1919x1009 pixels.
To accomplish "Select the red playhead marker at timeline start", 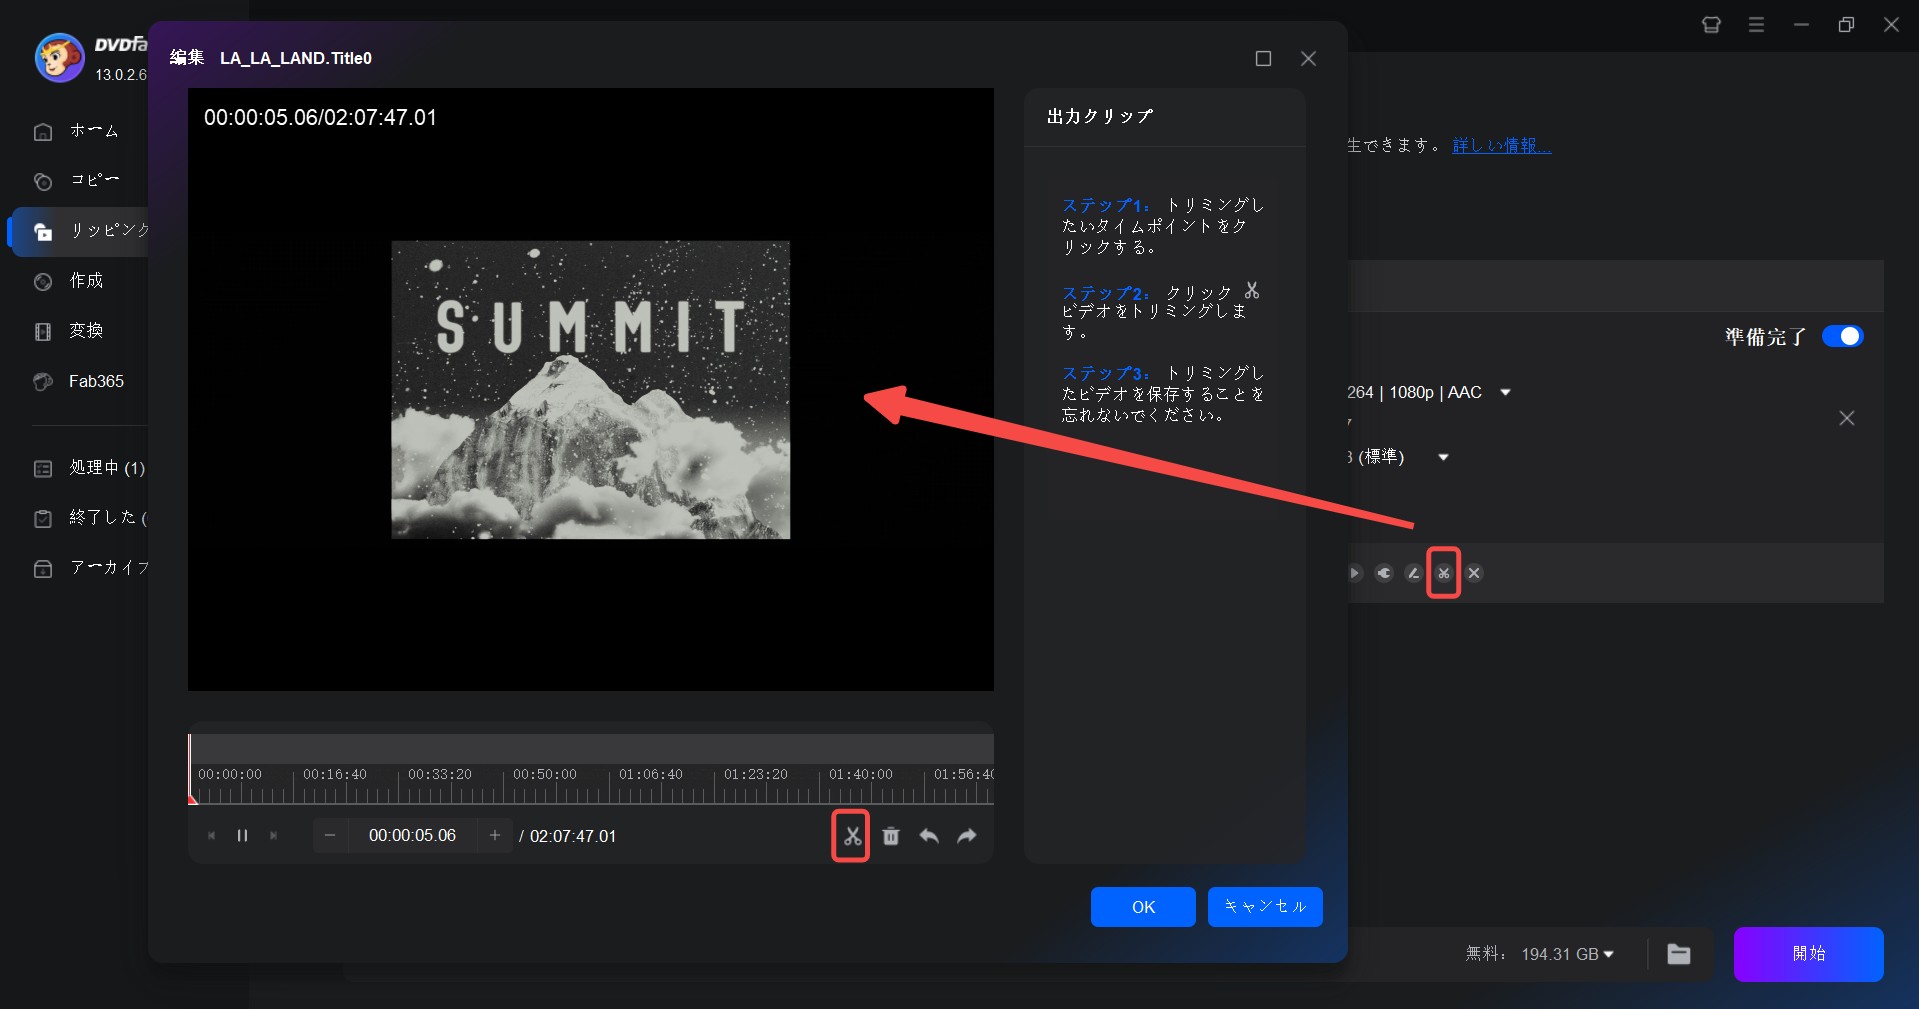I will tap(192, 798).
